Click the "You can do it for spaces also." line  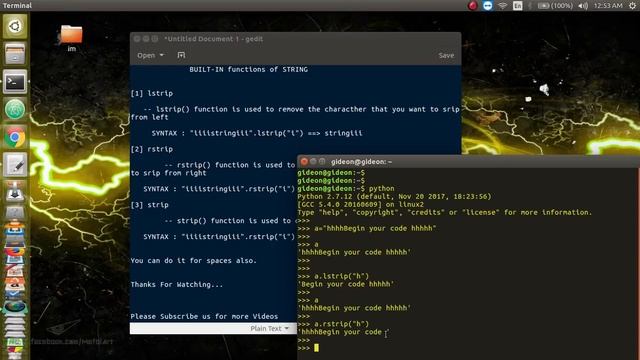(x=193, y=260)
